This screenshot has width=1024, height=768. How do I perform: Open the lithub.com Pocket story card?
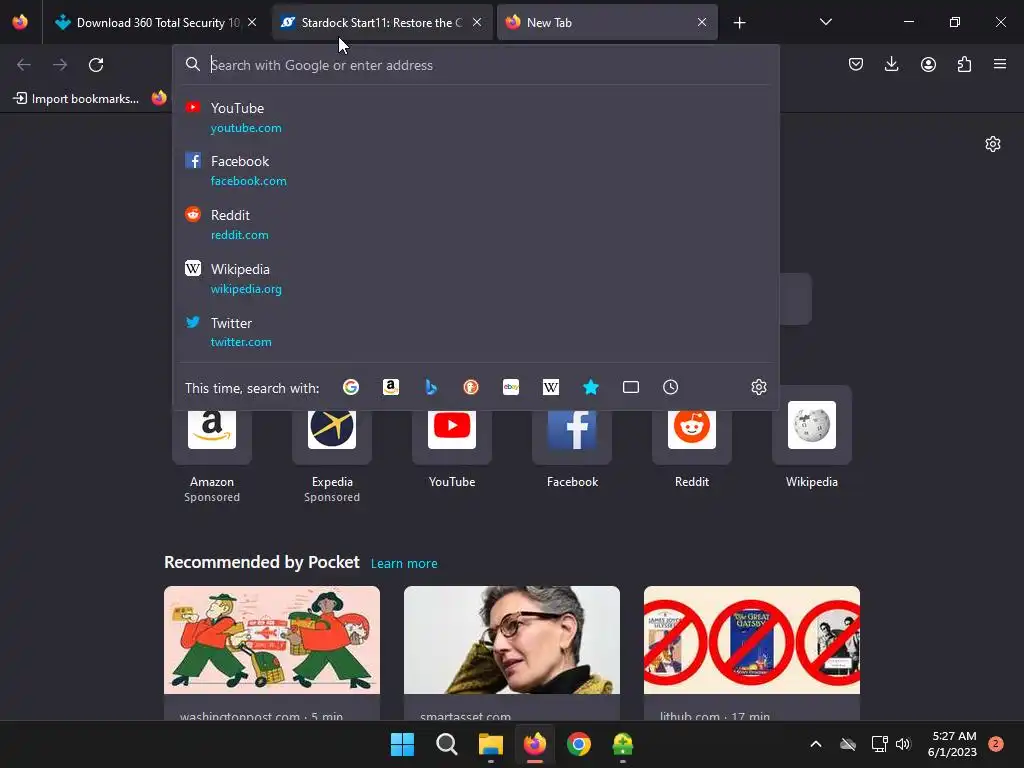(752, 653)
